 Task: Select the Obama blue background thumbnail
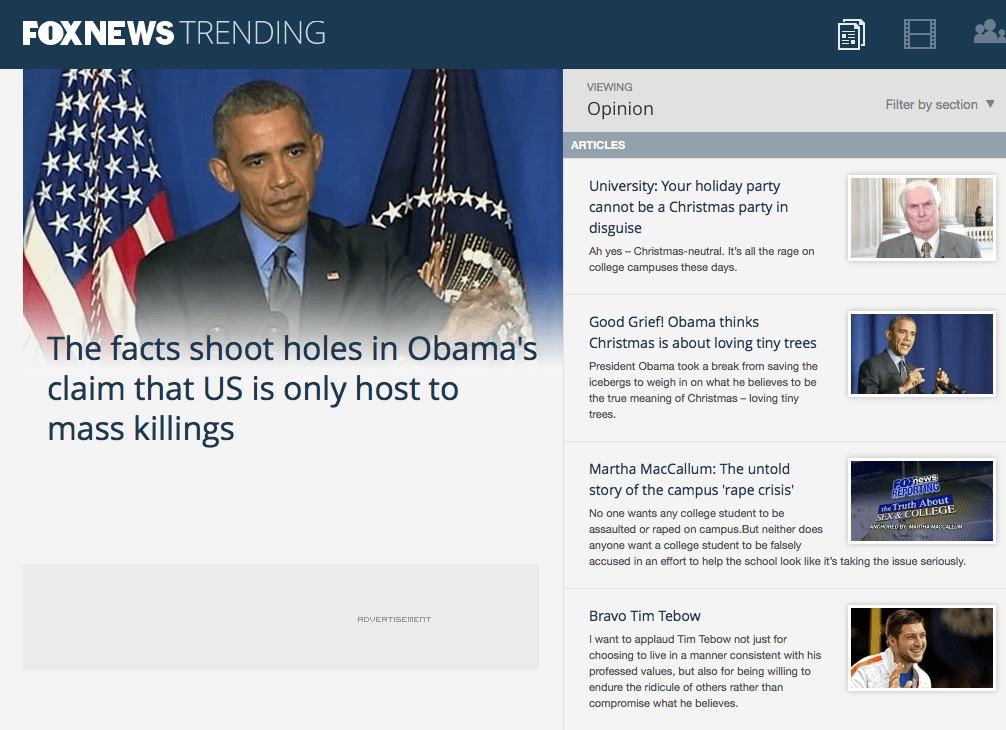(921, 354)
